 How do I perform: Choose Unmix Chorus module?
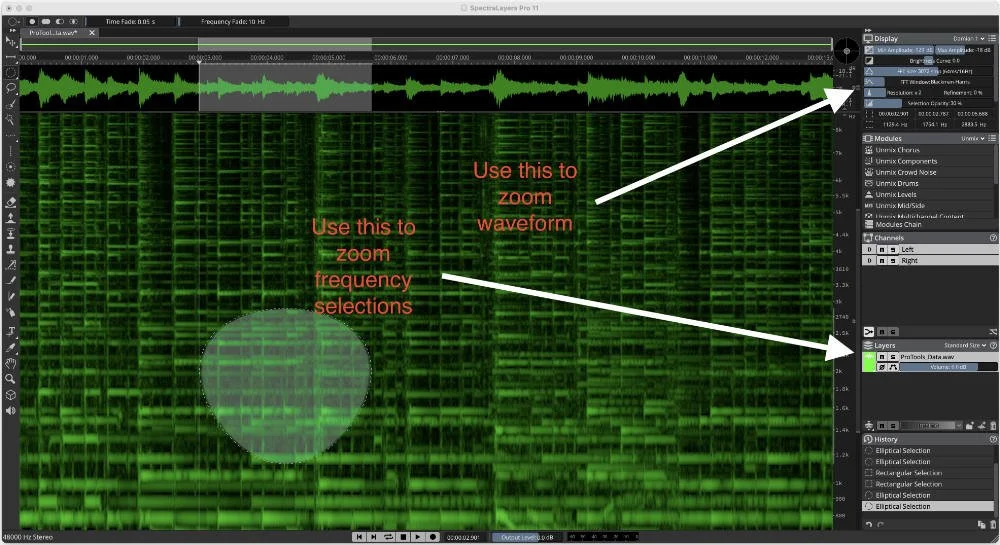(x=897, y=150)
